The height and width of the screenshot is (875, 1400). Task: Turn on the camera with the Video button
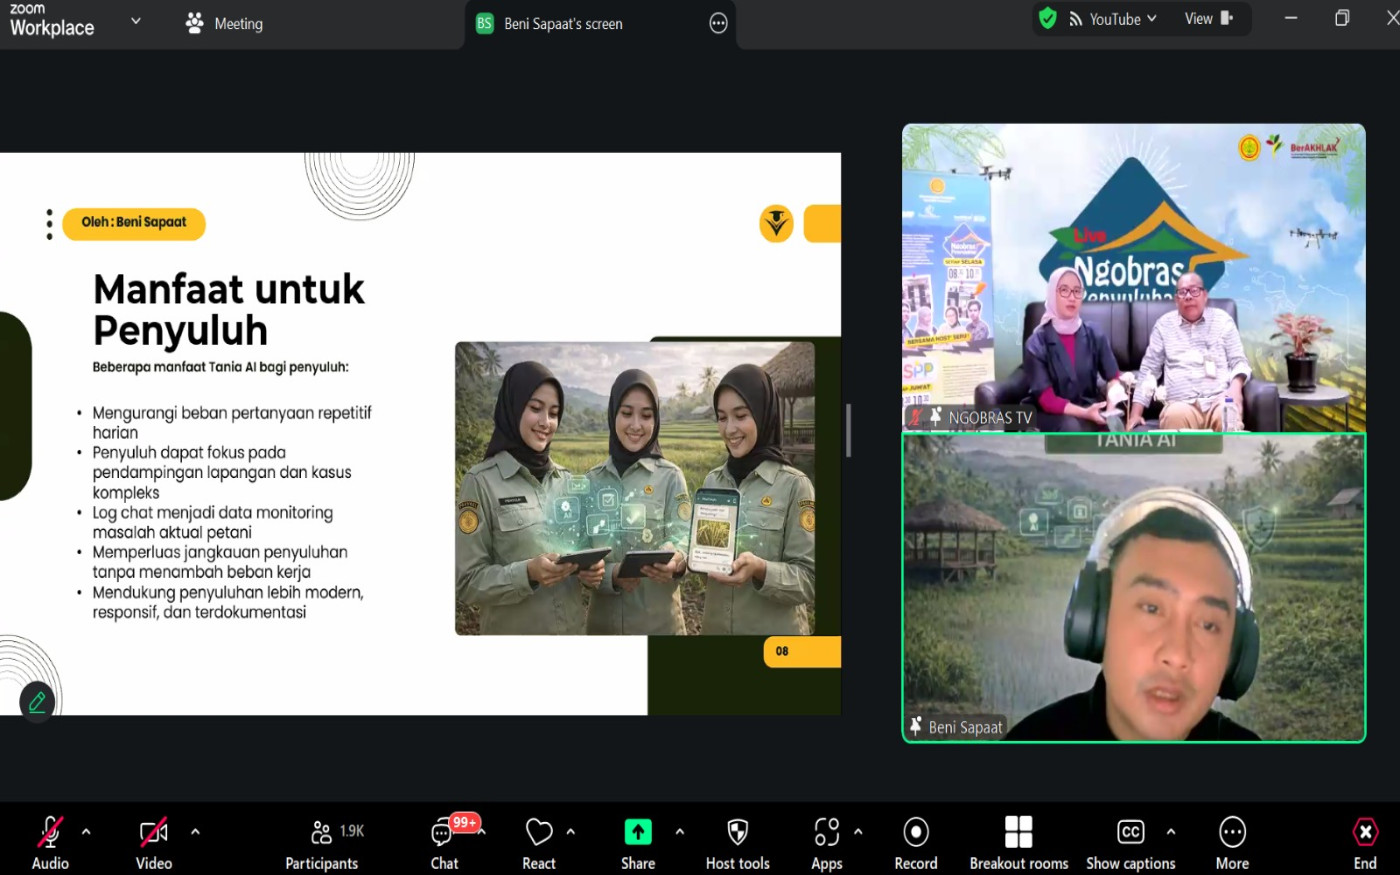tap(153, 832)
